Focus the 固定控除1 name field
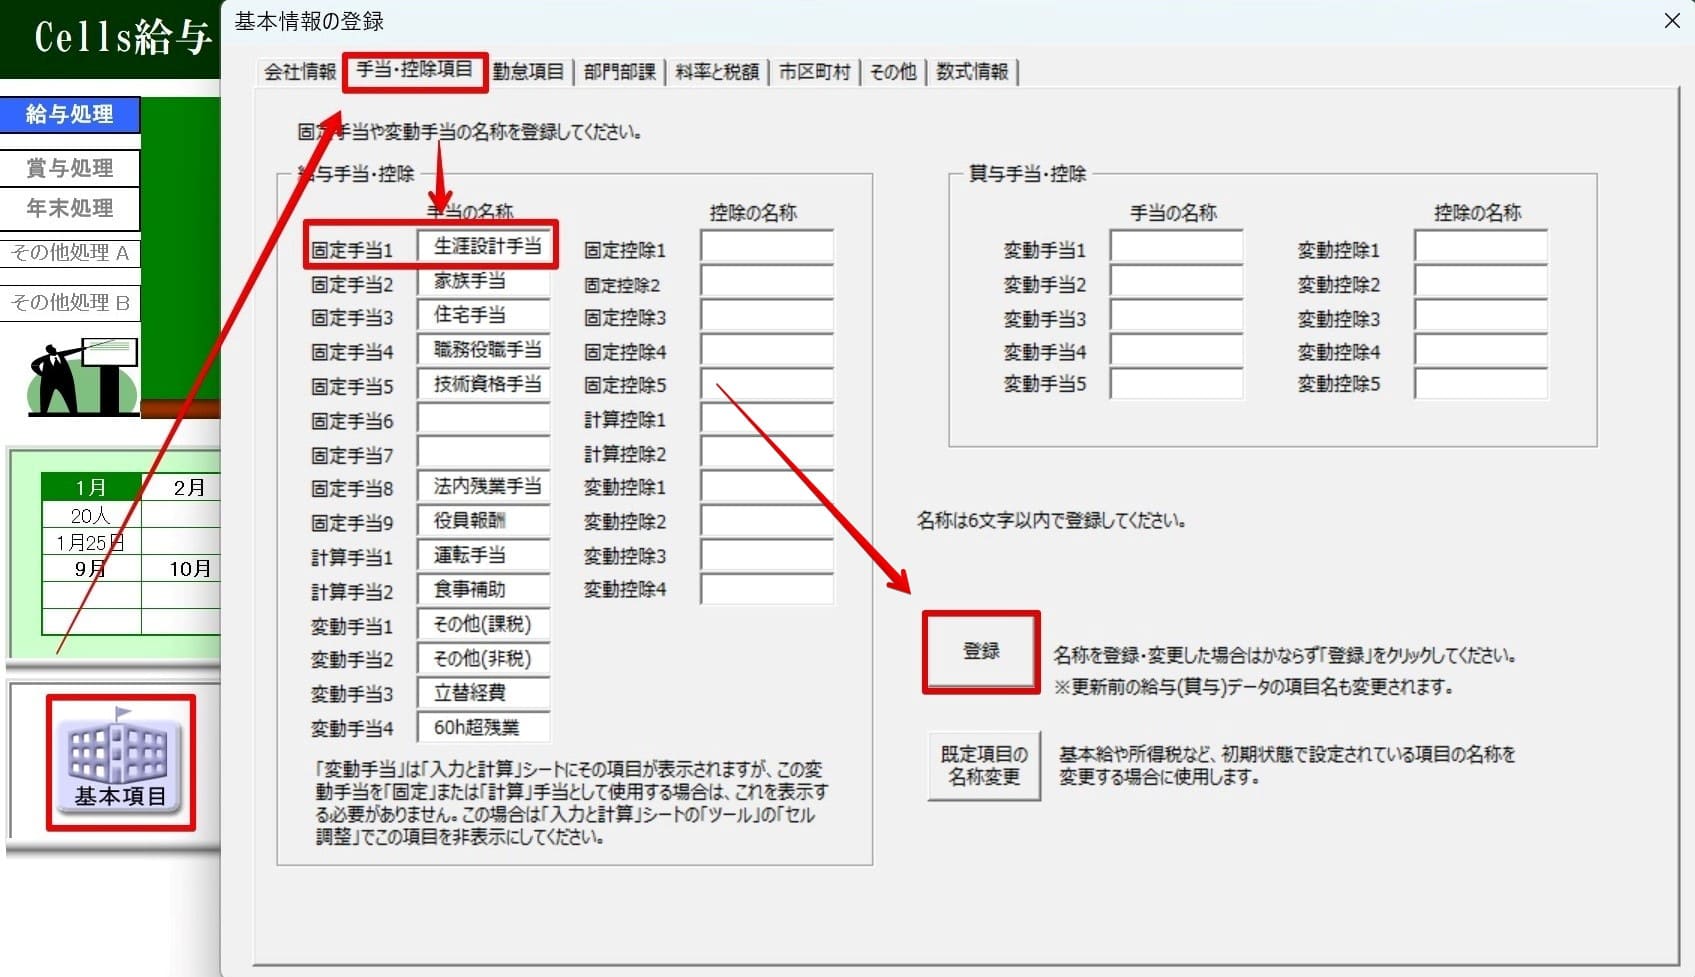 pyautogui.click(x=766, y=247)
